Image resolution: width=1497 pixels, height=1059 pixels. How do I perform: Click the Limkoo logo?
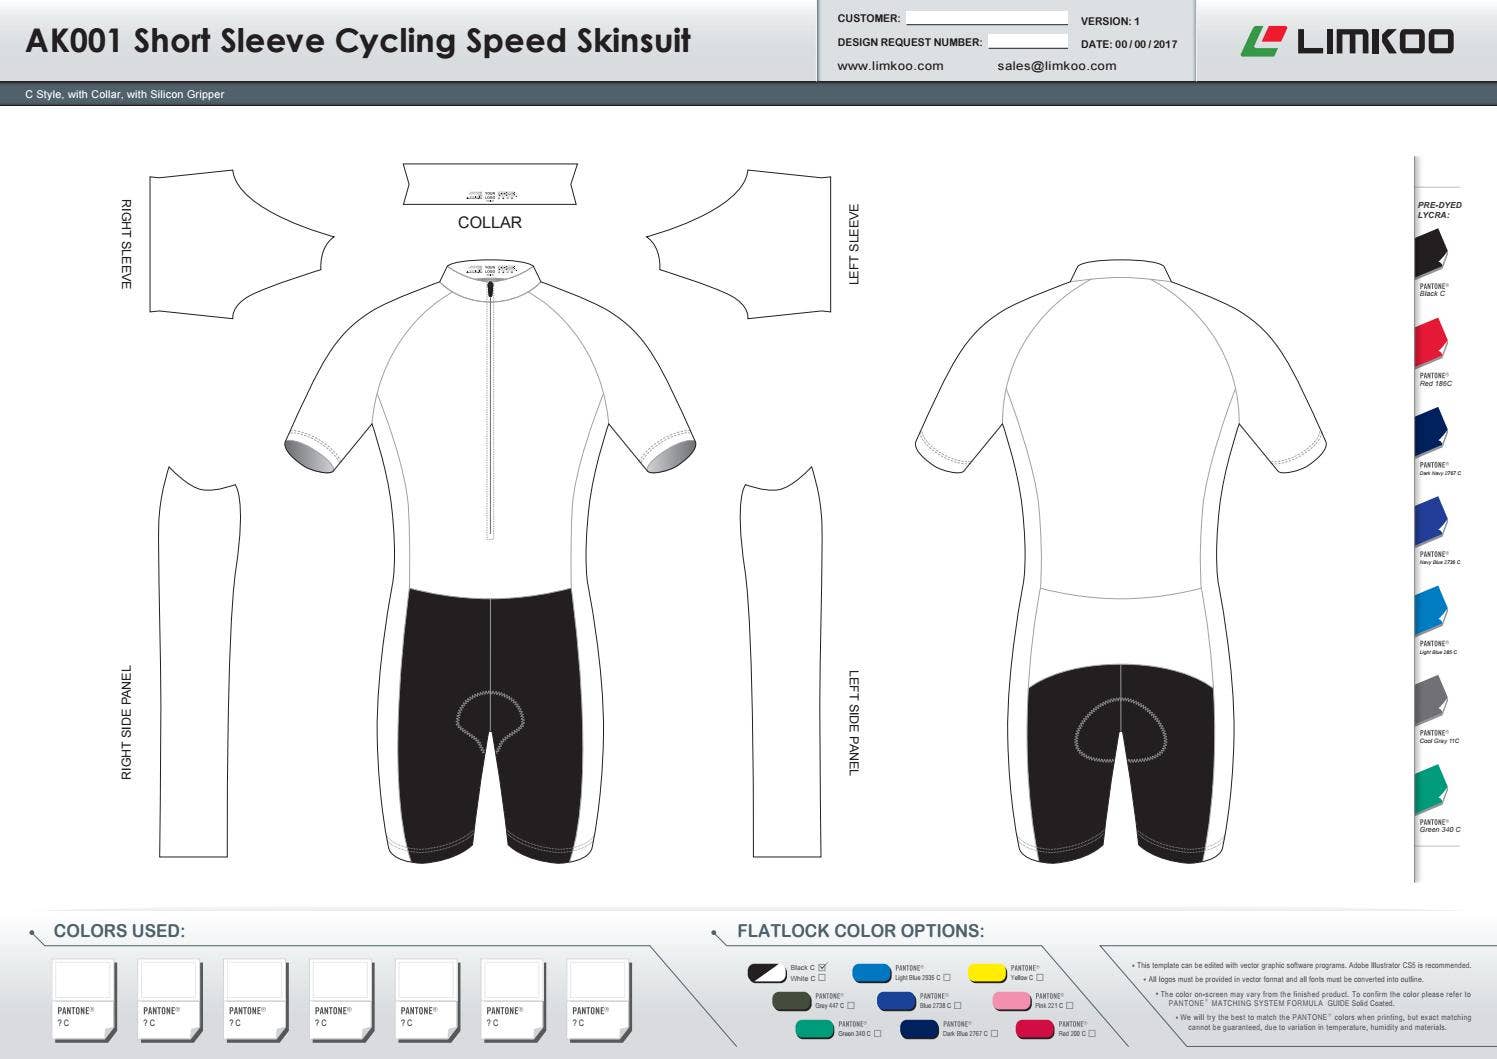pyautogui.click(x=1346, y=42)
